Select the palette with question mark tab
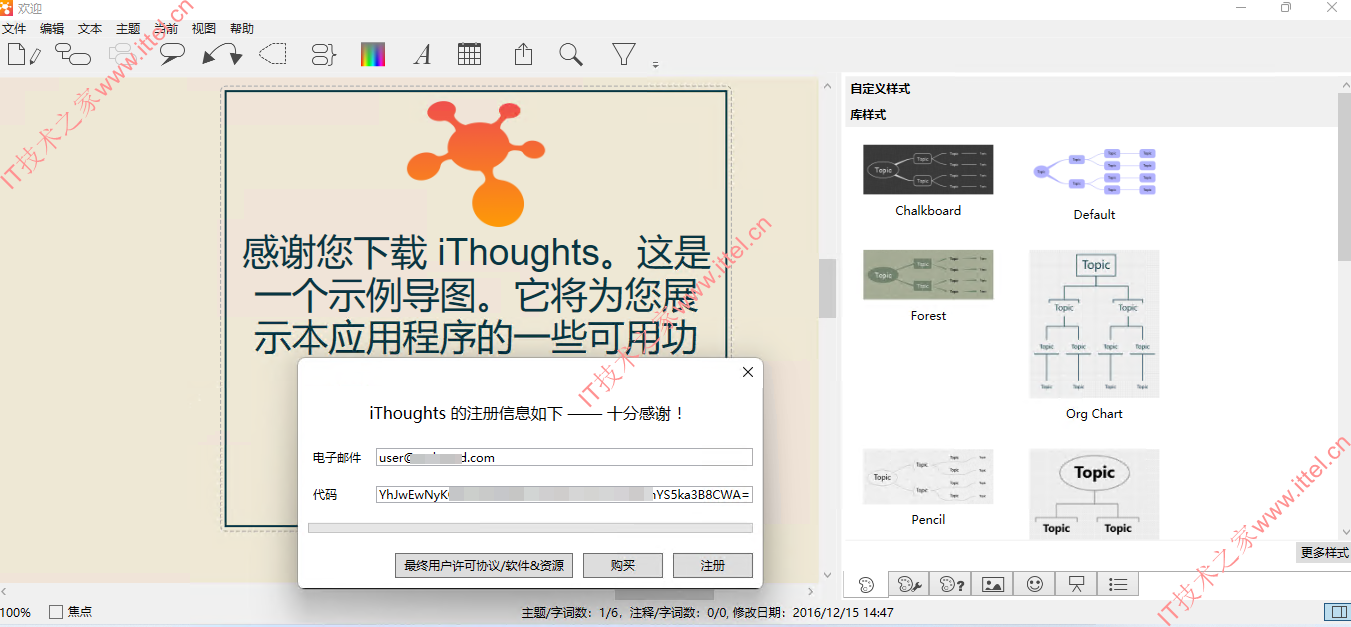The width and height of the screenshot is (1351, 627). [x=950, y=584]
